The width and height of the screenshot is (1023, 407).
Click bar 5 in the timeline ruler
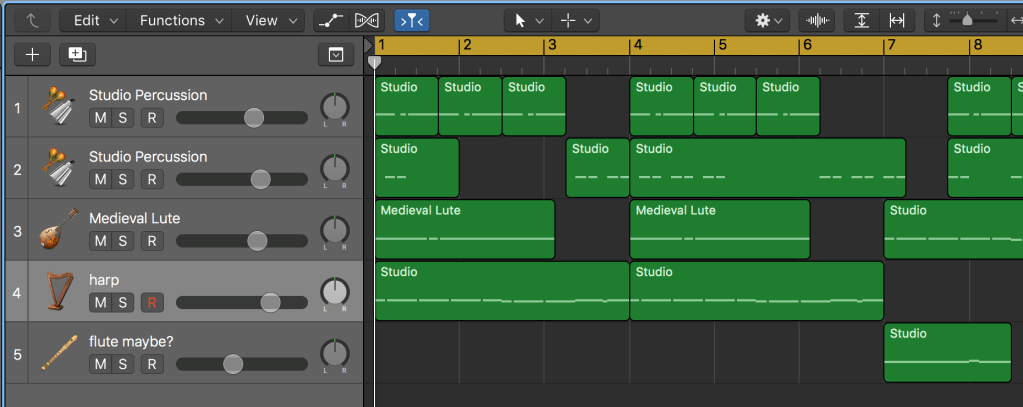point(722,45)
